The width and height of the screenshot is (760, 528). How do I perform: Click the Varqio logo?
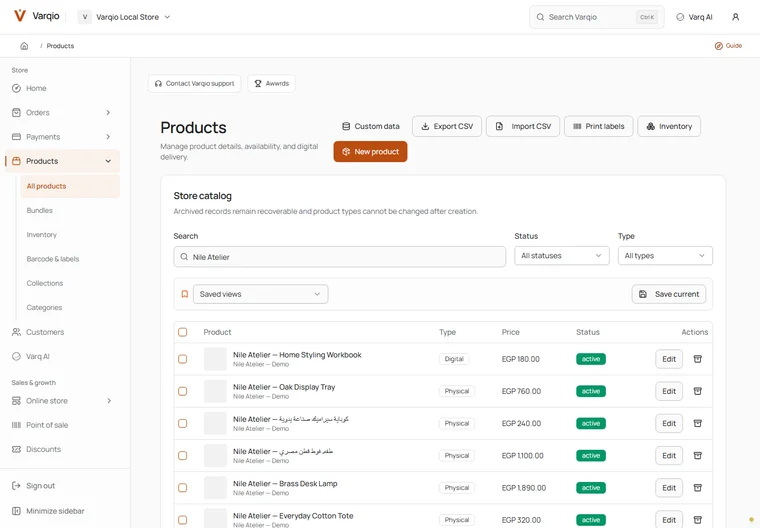tap(20, 16)
